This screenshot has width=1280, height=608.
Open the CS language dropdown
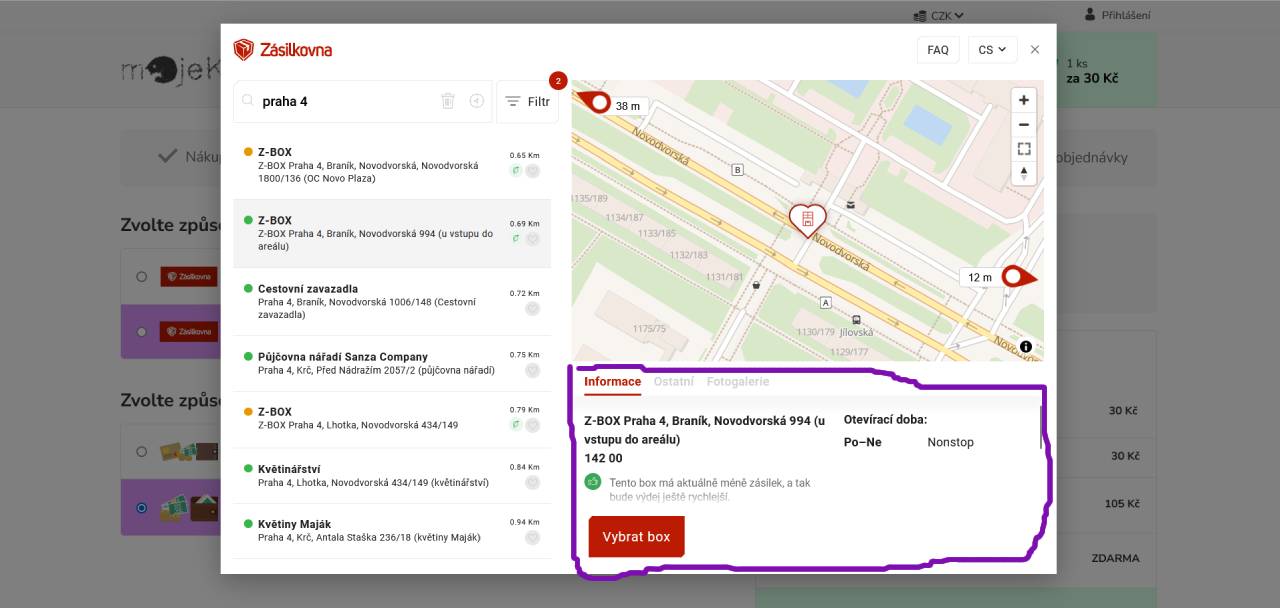(x=992, y=50)
